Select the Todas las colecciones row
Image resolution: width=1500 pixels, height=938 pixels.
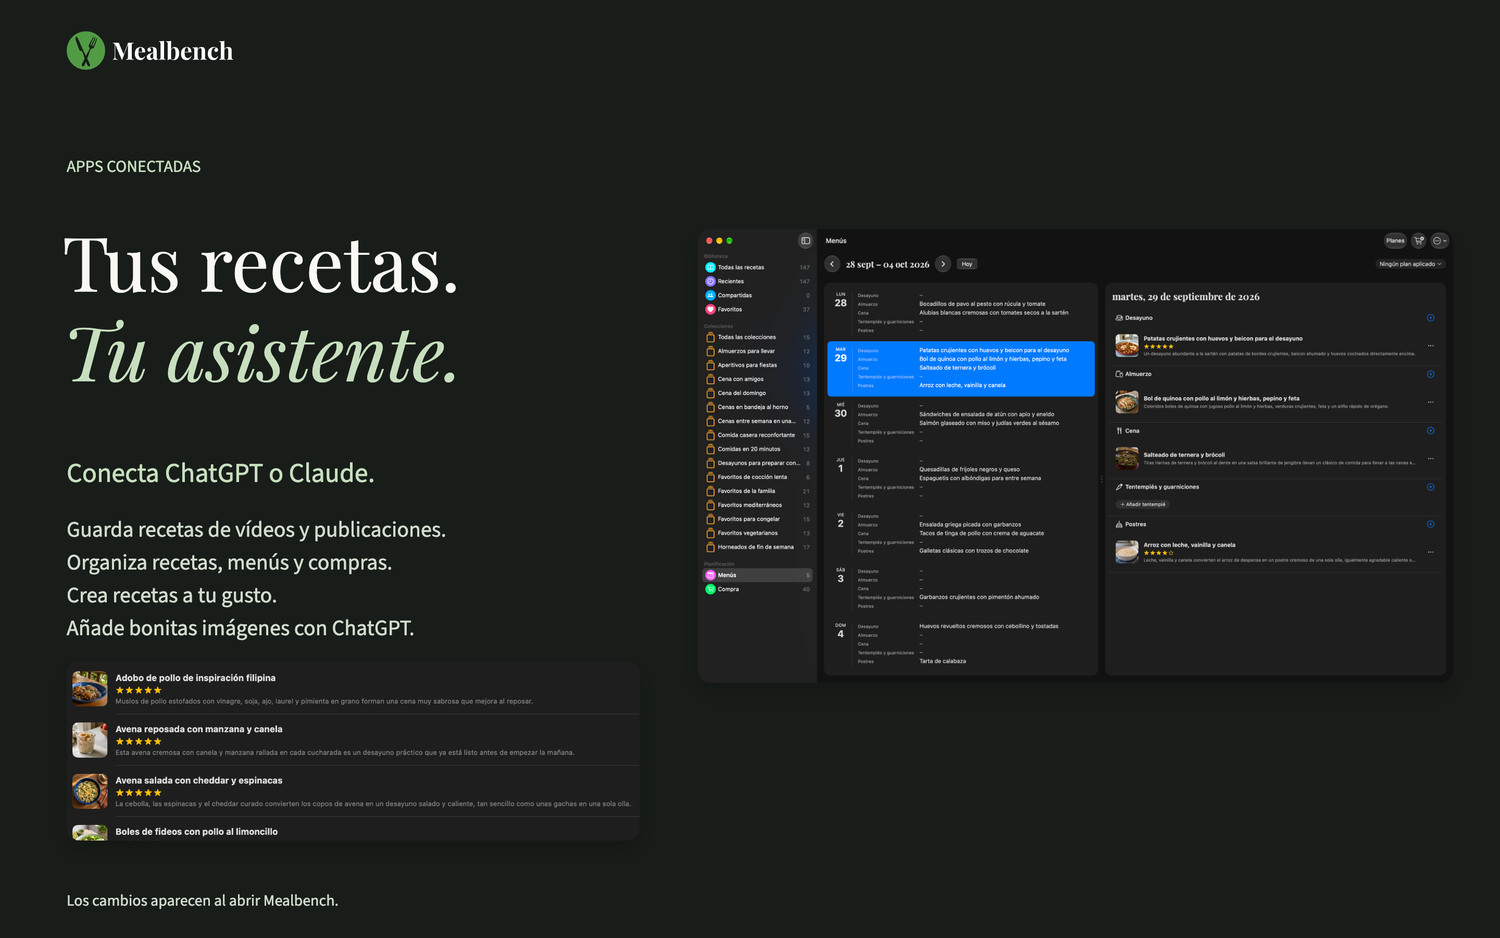(758, 337)
